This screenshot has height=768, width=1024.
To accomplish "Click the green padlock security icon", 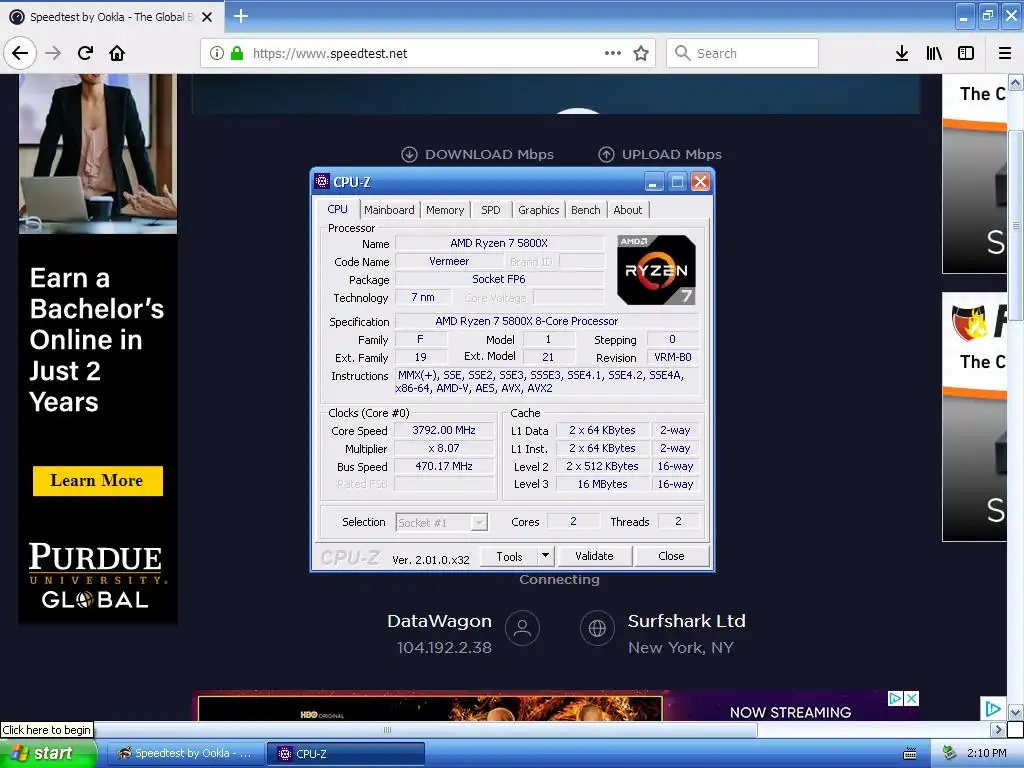I will pos(237,53).
